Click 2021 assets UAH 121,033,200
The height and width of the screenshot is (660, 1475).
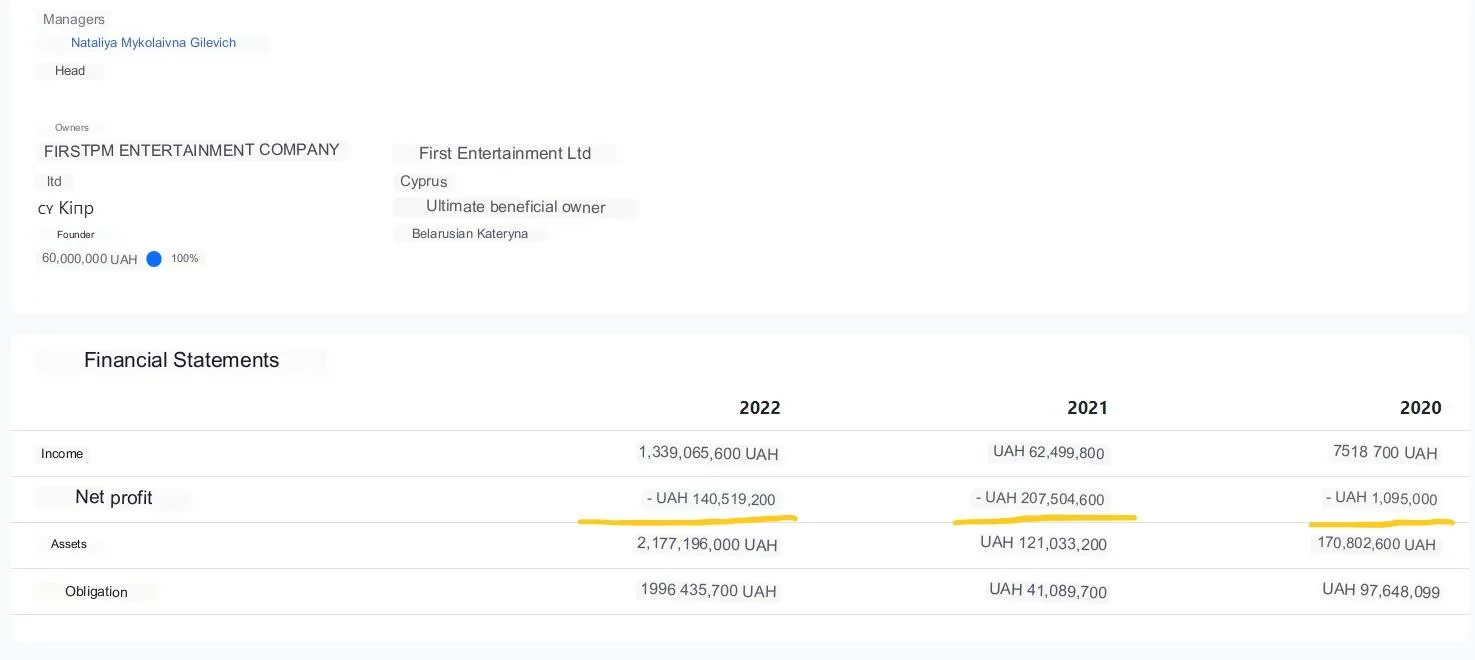click(x=1043, y=543)
